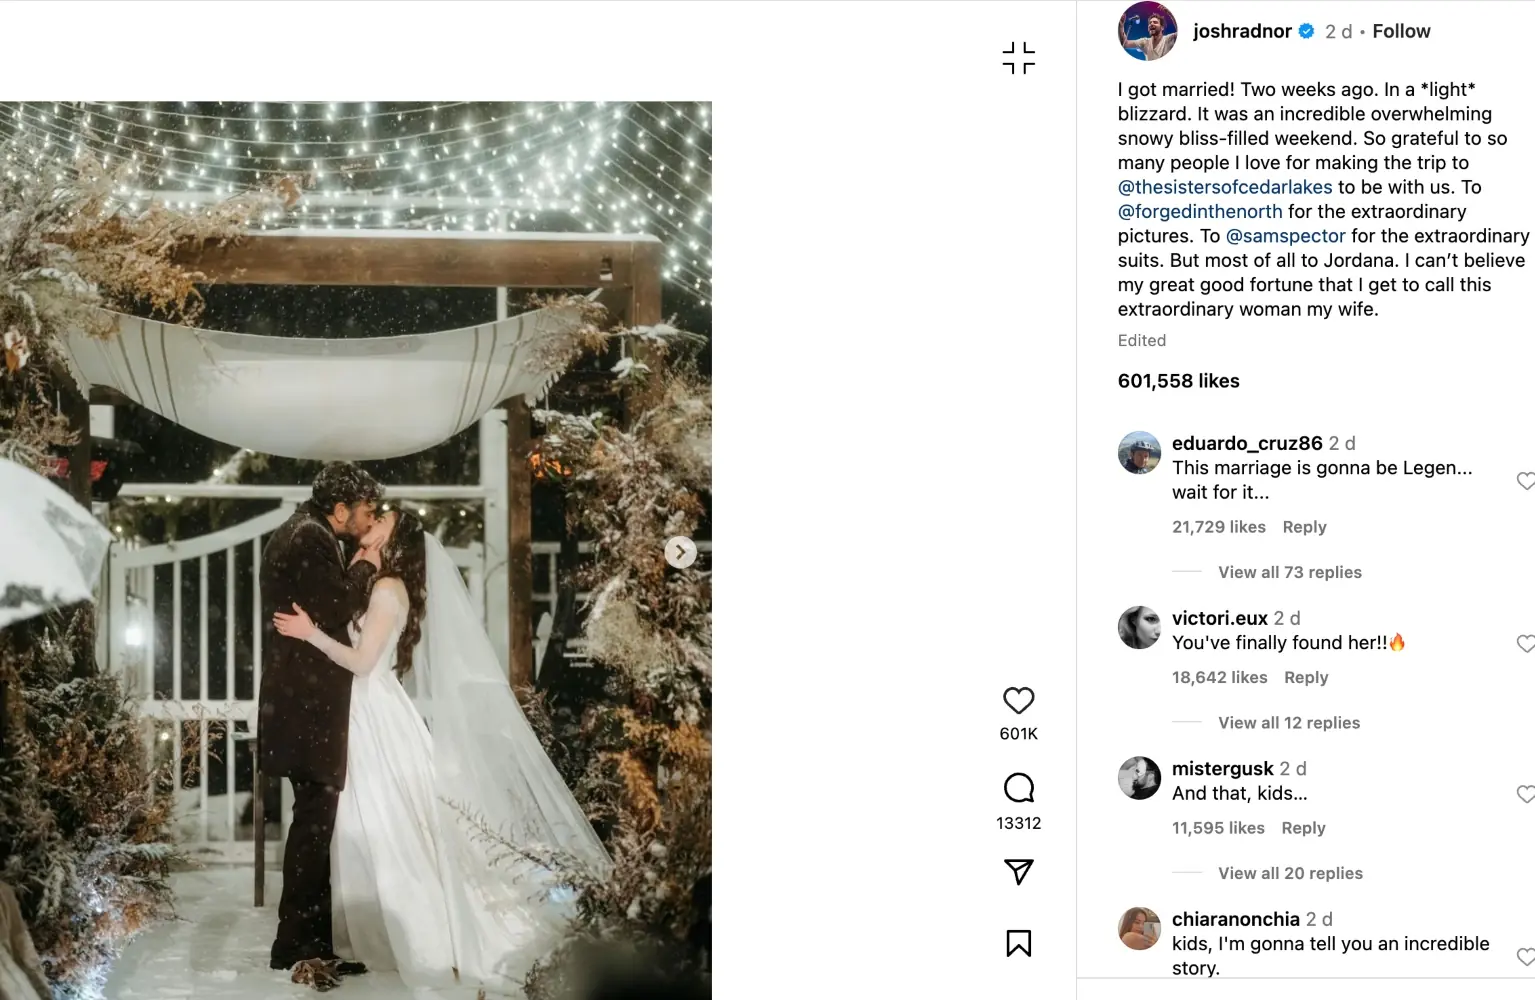Open eduardo_cruz86's avatar
The width and height of the screenshot is (1535, 1000).
coord(1139,453)
